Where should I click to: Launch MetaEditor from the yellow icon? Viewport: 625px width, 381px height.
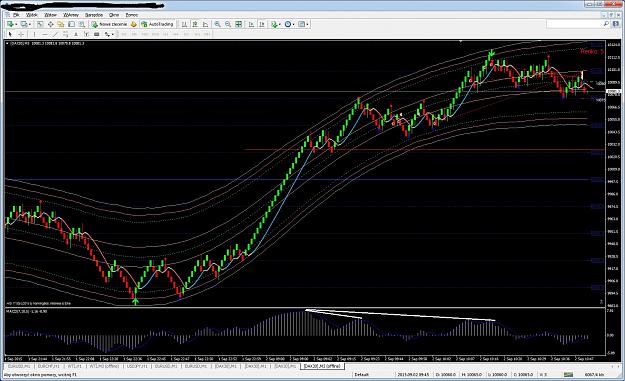click(x=134, y=24)
